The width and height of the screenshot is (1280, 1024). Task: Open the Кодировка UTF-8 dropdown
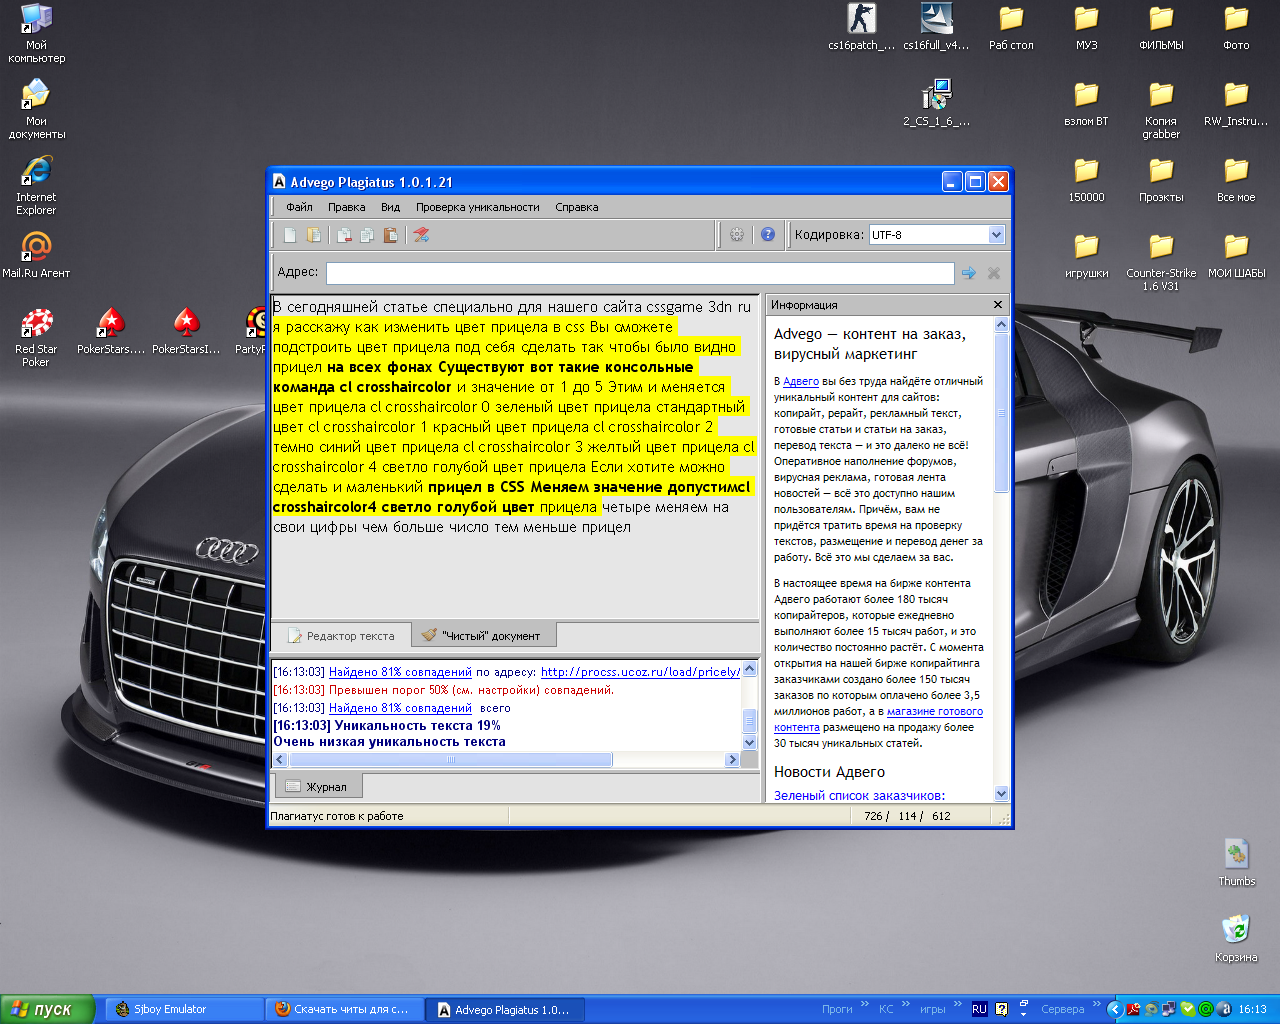pyautogui.click(x=996, y=235)
